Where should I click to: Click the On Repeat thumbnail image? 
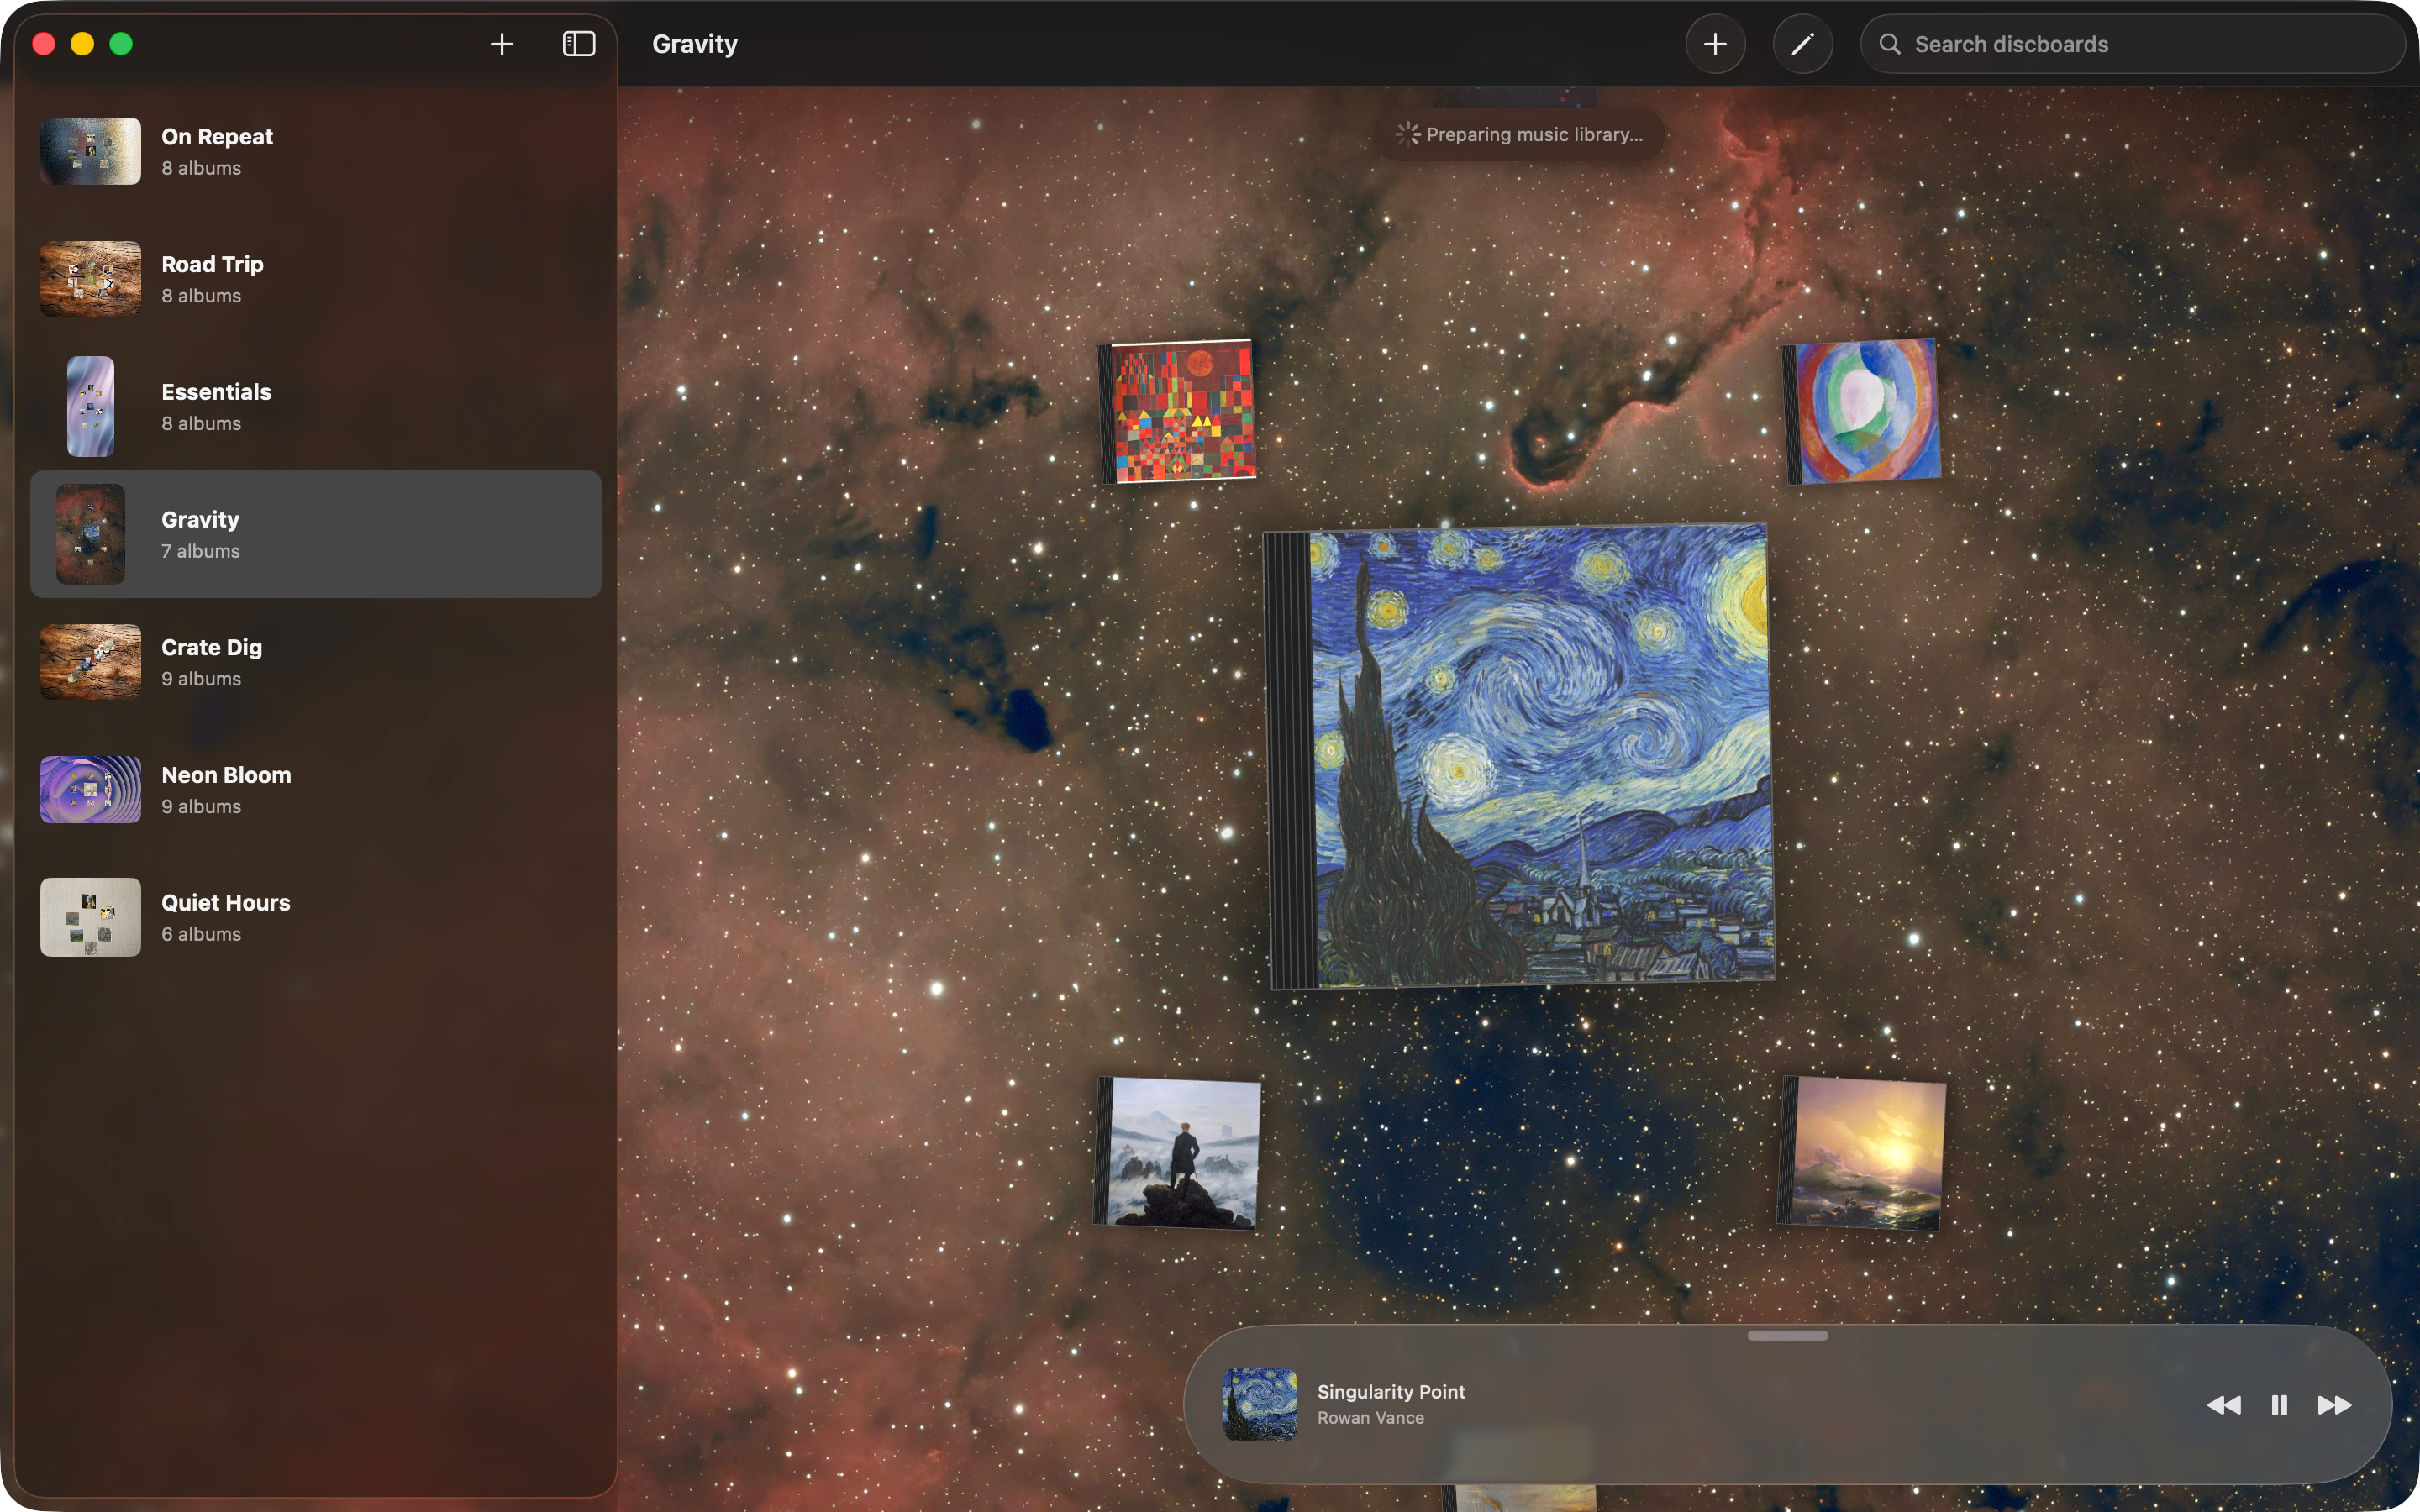(x=90, y=151)
